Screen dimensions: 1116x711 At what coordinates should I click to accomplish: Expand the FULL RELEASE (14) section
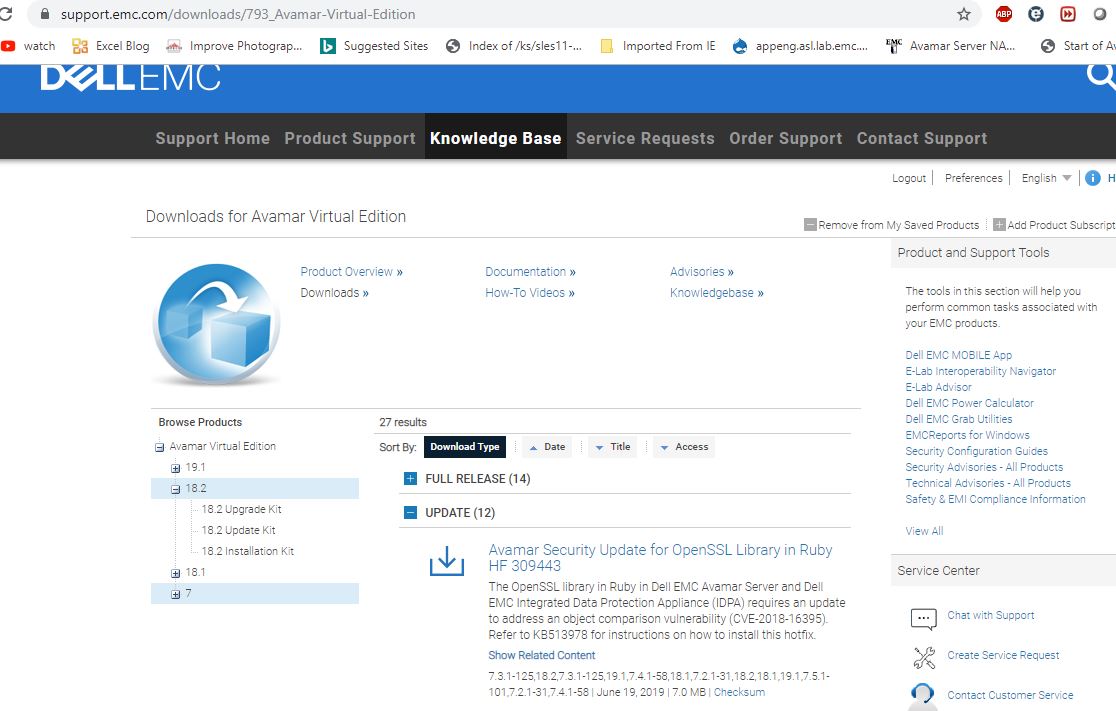coord(408,478)
